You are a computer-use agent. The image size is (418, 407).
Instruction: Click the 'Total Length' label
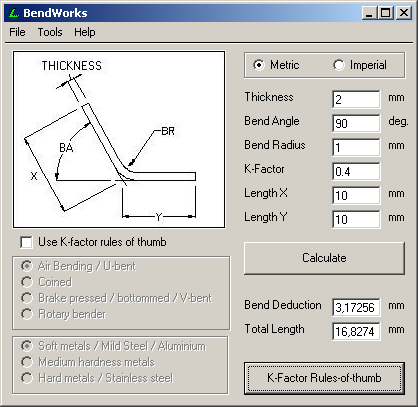point(274,329)
